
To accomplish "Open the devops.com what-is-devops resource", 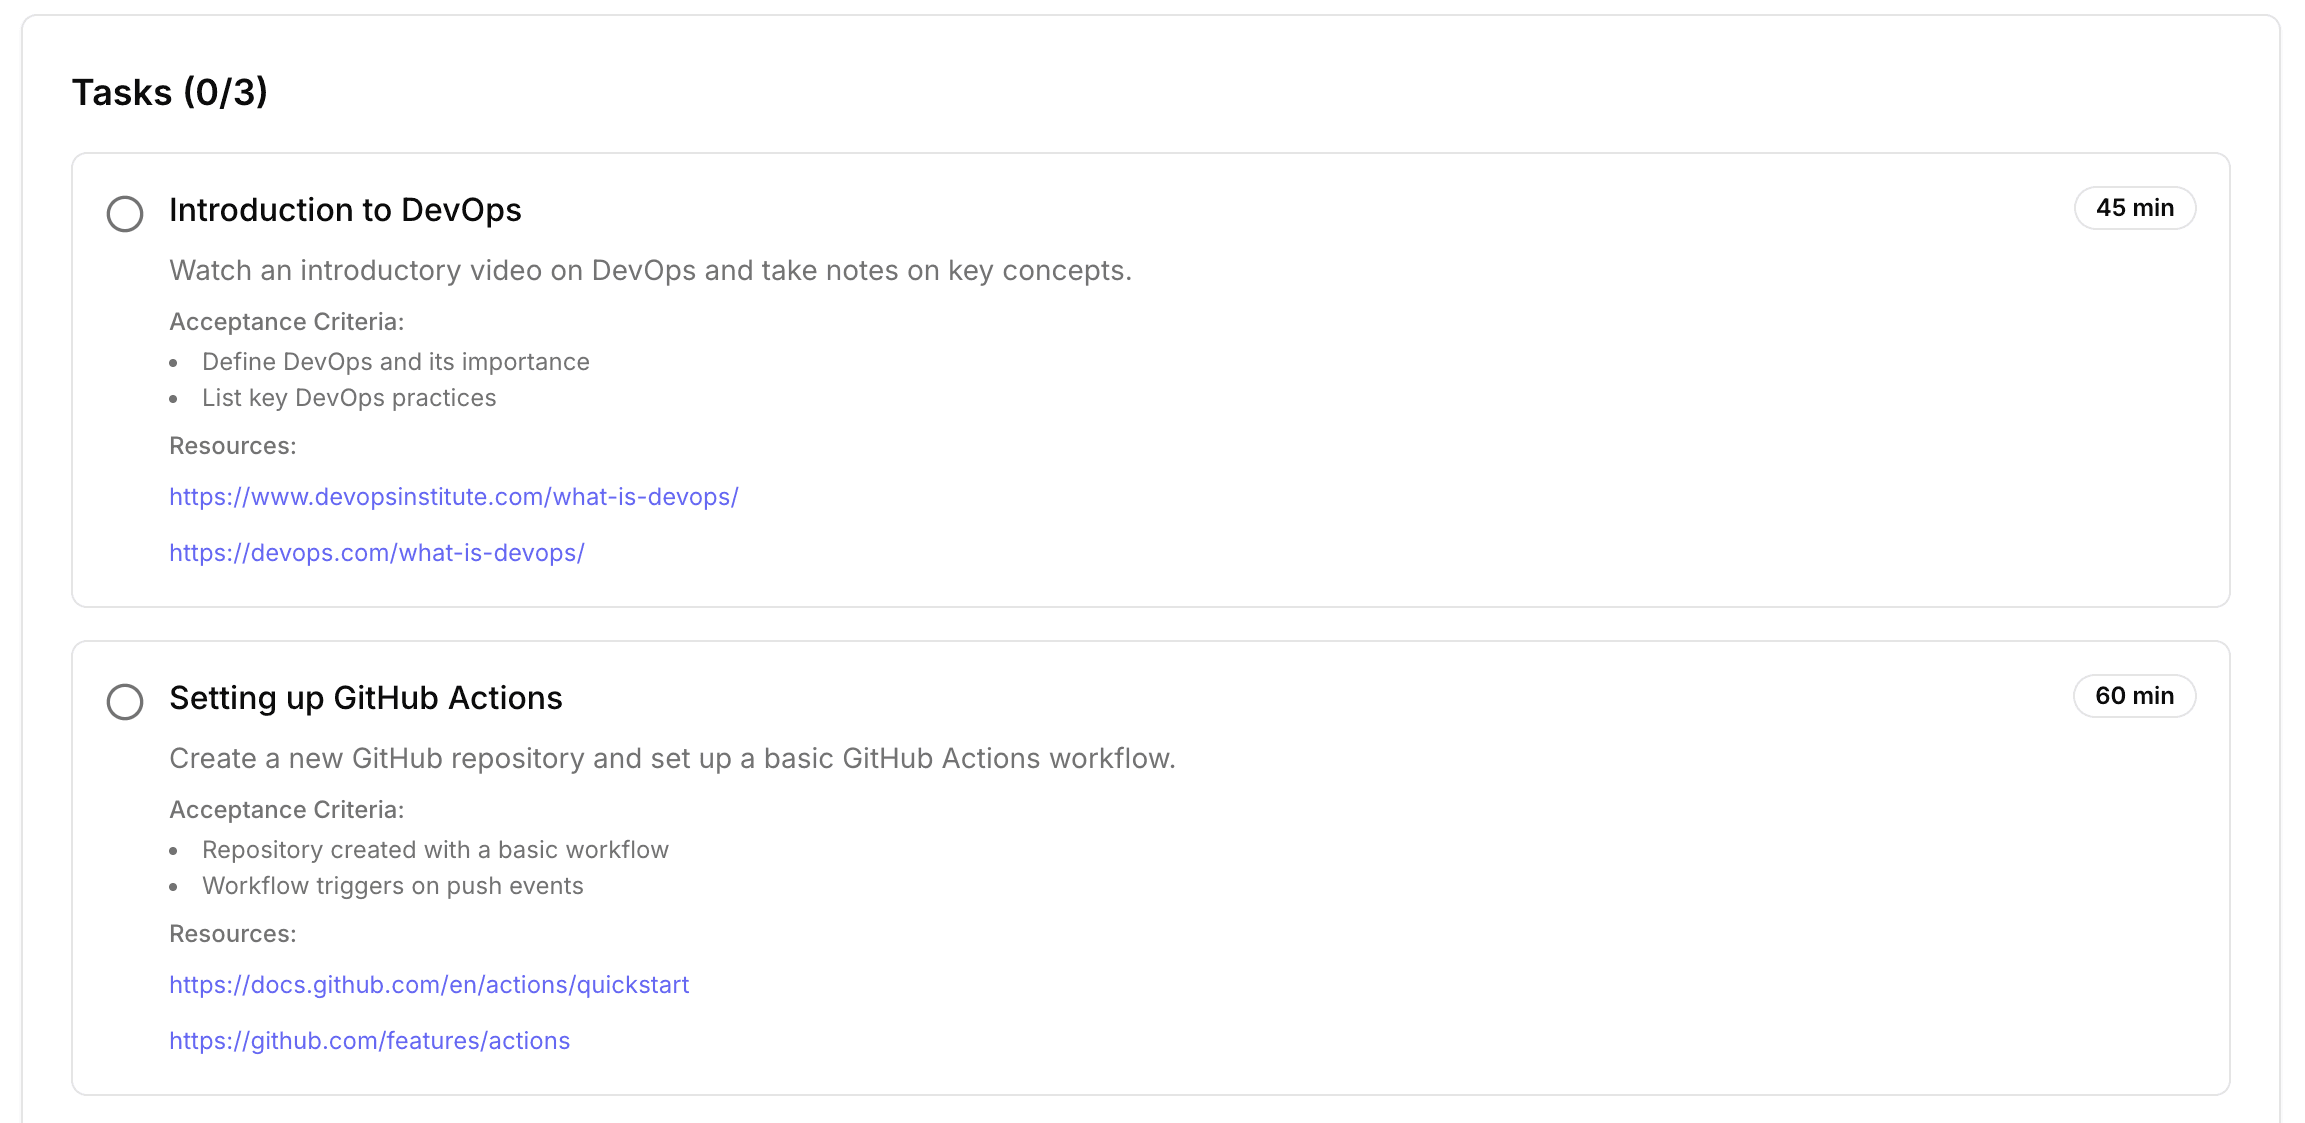I will pyautogui.click(x=377, y=553).
